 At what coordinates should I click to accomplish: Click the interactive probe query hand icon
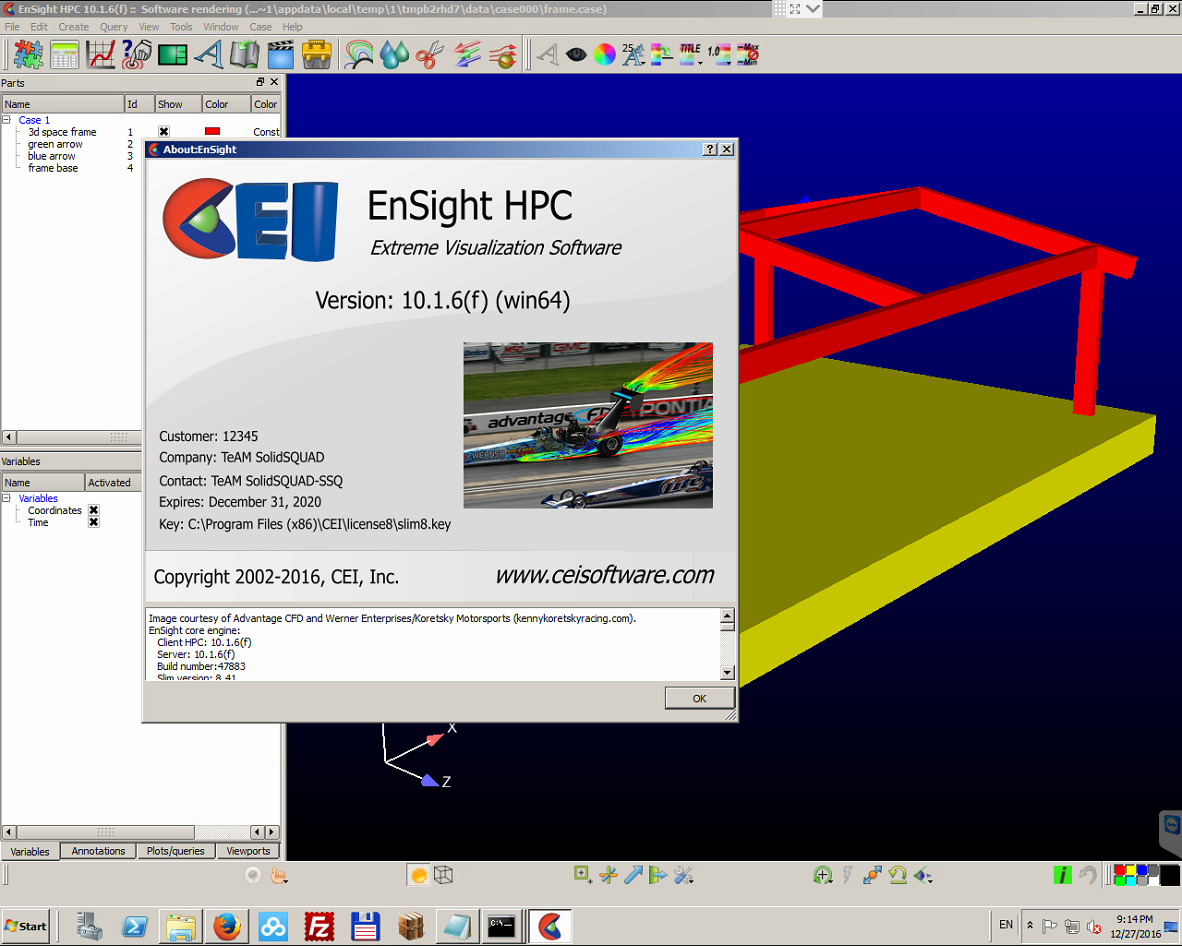coord(136,55)
